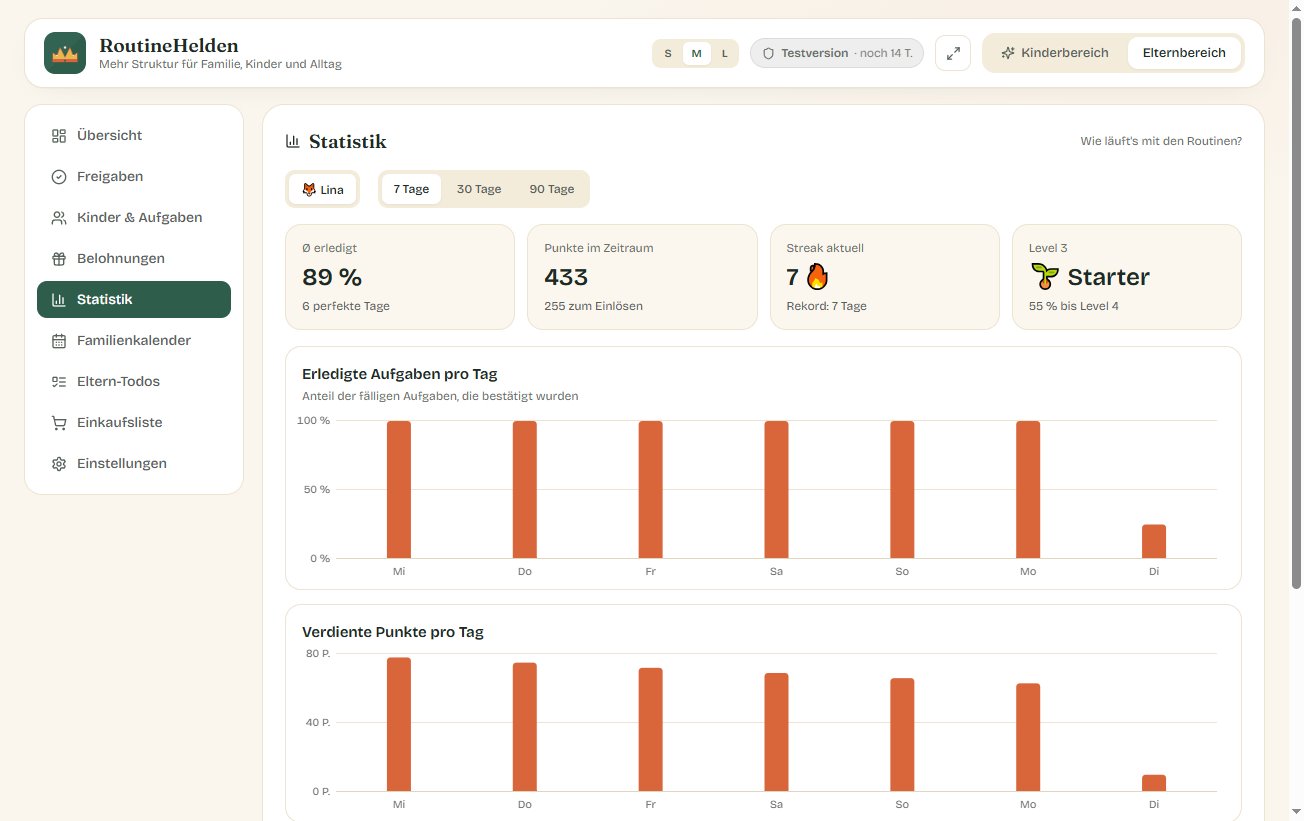Viewport: 1304px width, 821px height.
Task: Set interface size to S
Action: point(668,53)
